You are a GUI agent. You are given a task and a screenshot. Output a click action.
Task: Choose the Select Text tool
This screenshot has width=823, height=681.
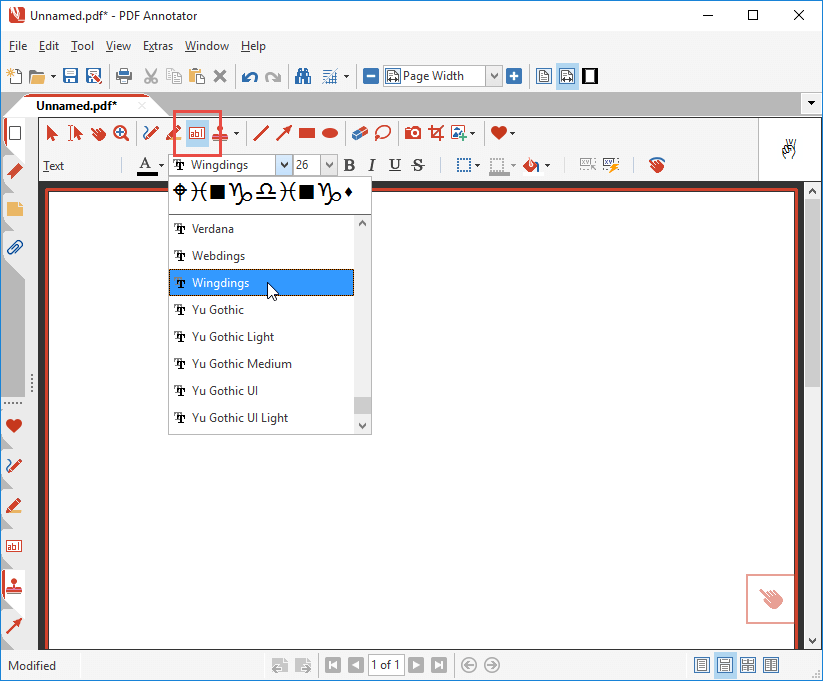point(75,133)
